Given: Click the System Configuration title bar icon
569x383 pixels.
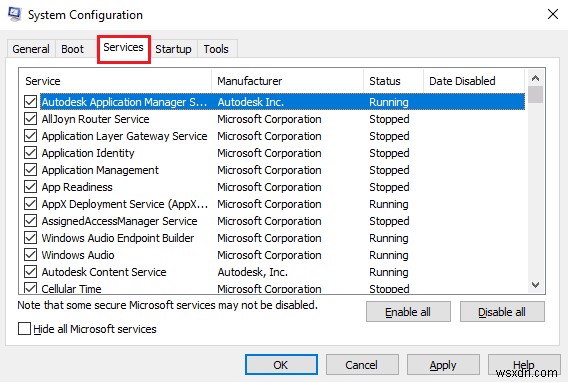Looking at the screenshot, I should click(15, 14).
